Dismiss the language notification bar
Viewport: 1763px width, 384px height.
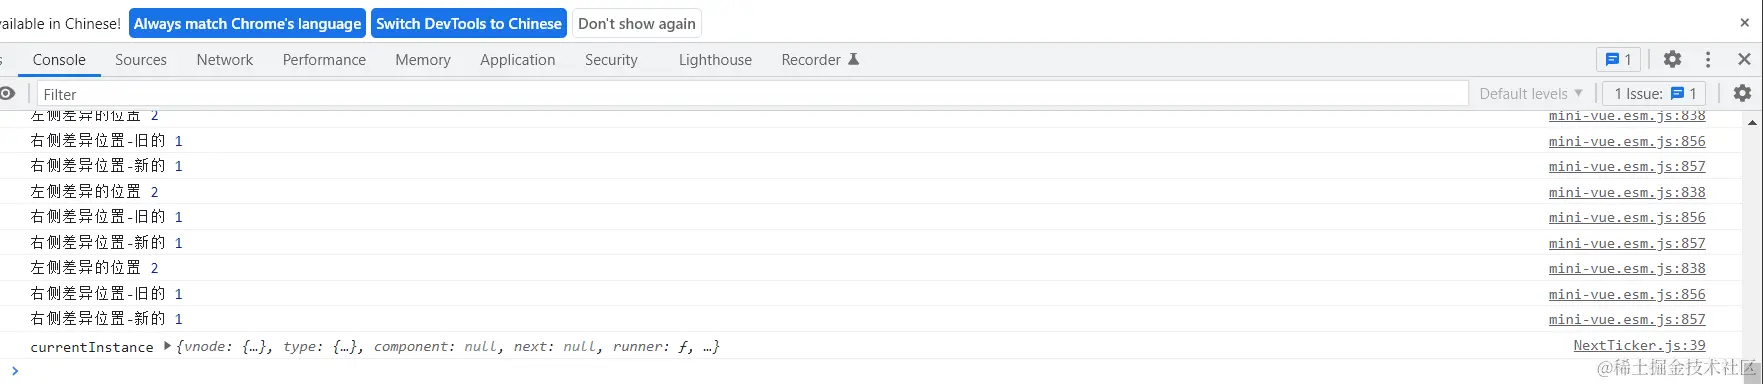pos(1744,21)
